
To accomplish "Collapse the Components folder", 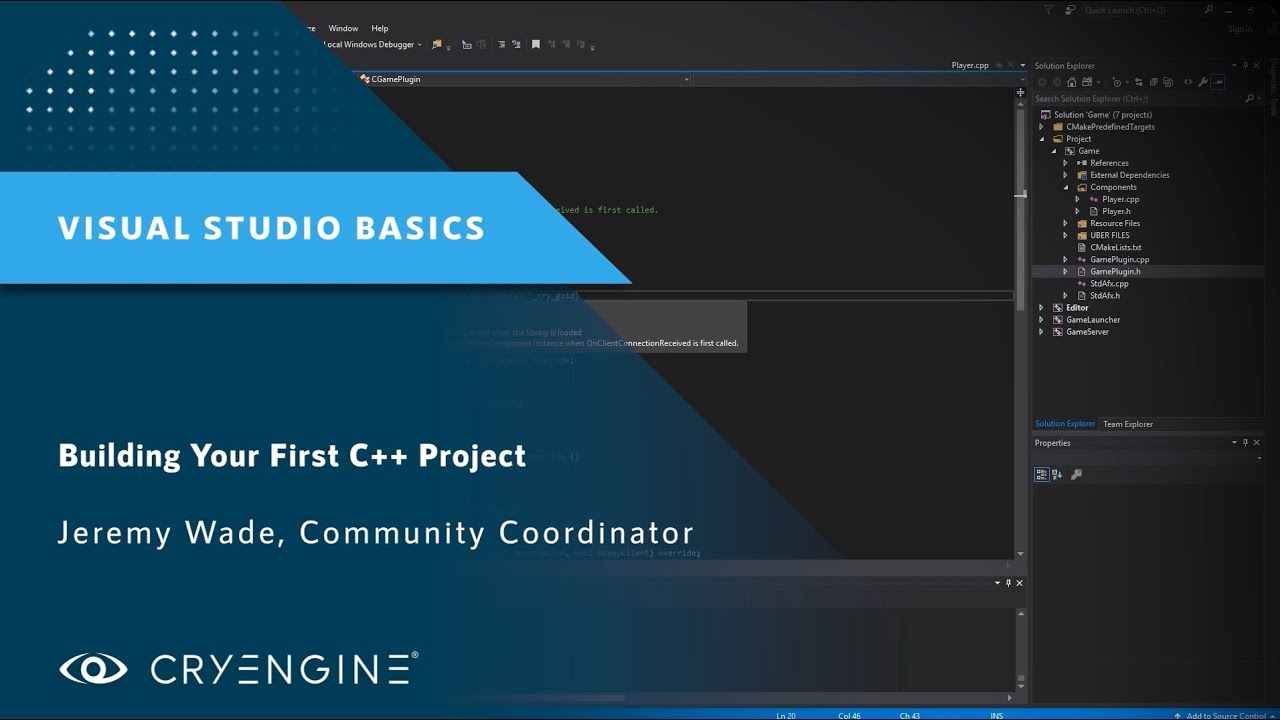I will [x=1065, y=187].
